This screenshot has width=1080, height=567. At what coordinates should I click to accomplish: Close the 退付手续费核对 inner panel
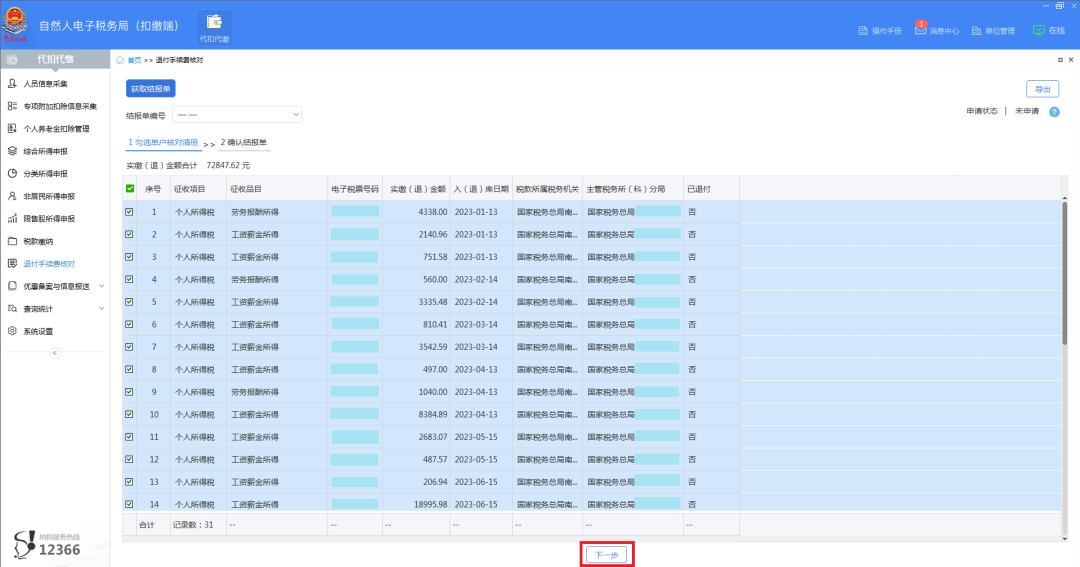point(1071,60)
